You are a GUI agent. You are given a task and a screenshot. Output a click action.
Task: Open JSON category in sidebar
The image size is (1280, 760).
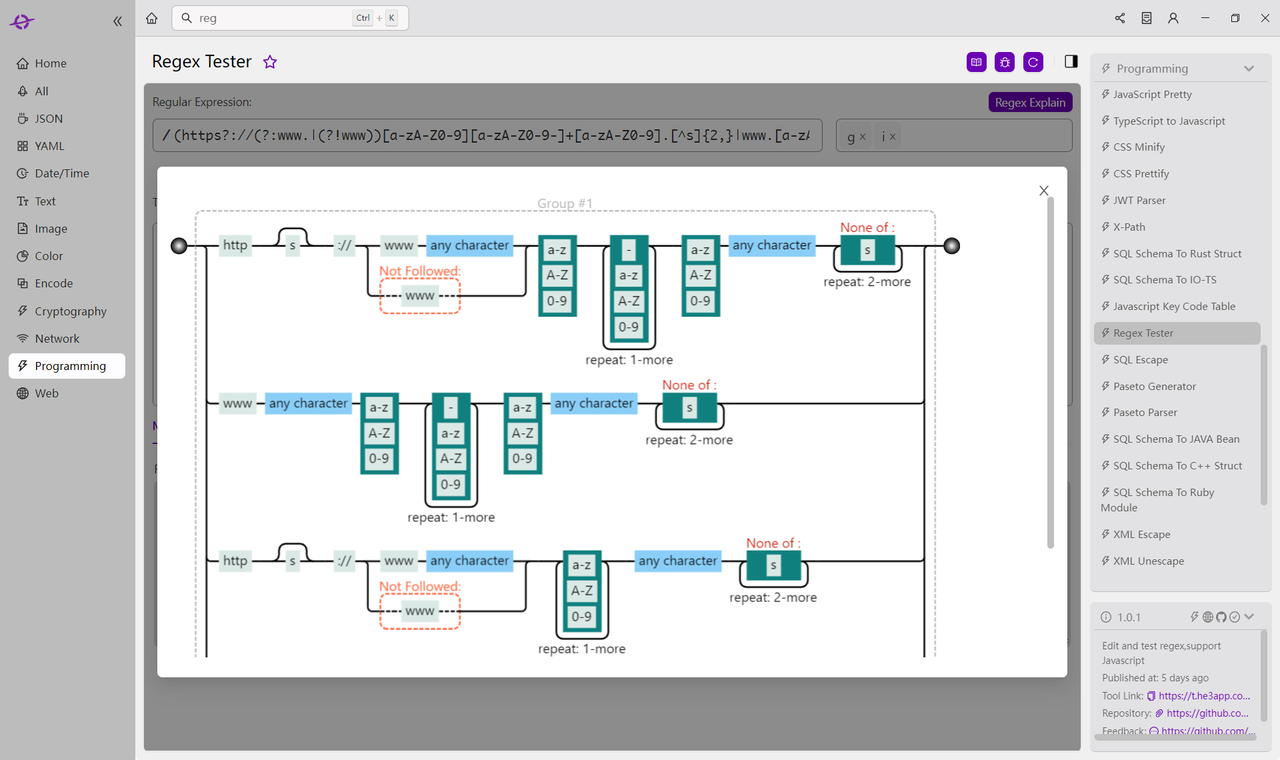pyautogui.click(x=67, y=118)
